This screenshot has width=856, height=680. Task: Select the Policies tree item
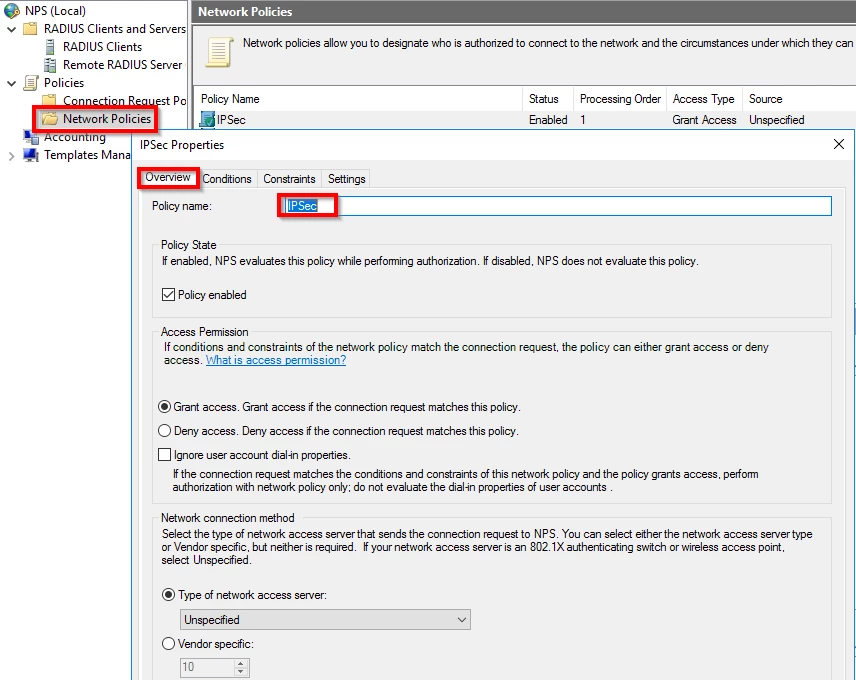pos(64,83)
